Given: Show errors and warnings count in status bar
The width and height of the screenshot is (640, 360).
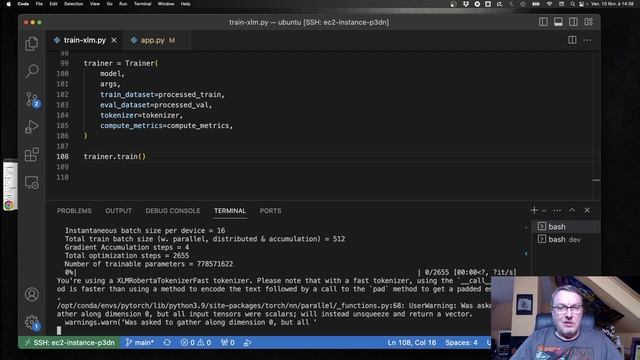Looking at the screenshot, I should click(196, 342).
